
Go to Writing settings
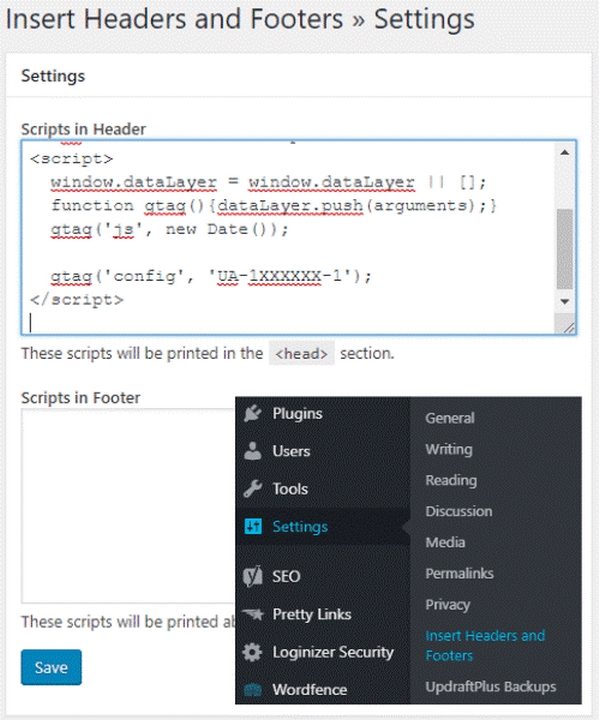click(449, 449)
